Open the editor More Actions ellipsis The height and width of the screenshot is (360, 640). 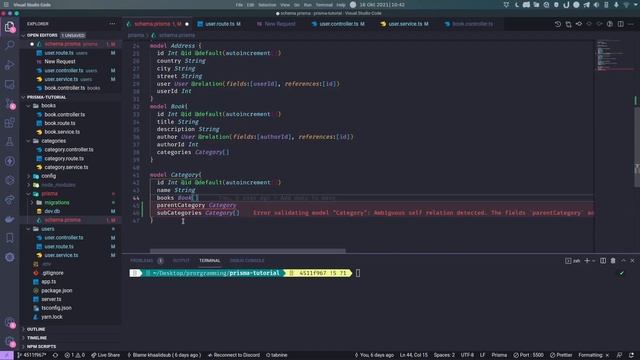pyautogui.click(x=631, y=24)
